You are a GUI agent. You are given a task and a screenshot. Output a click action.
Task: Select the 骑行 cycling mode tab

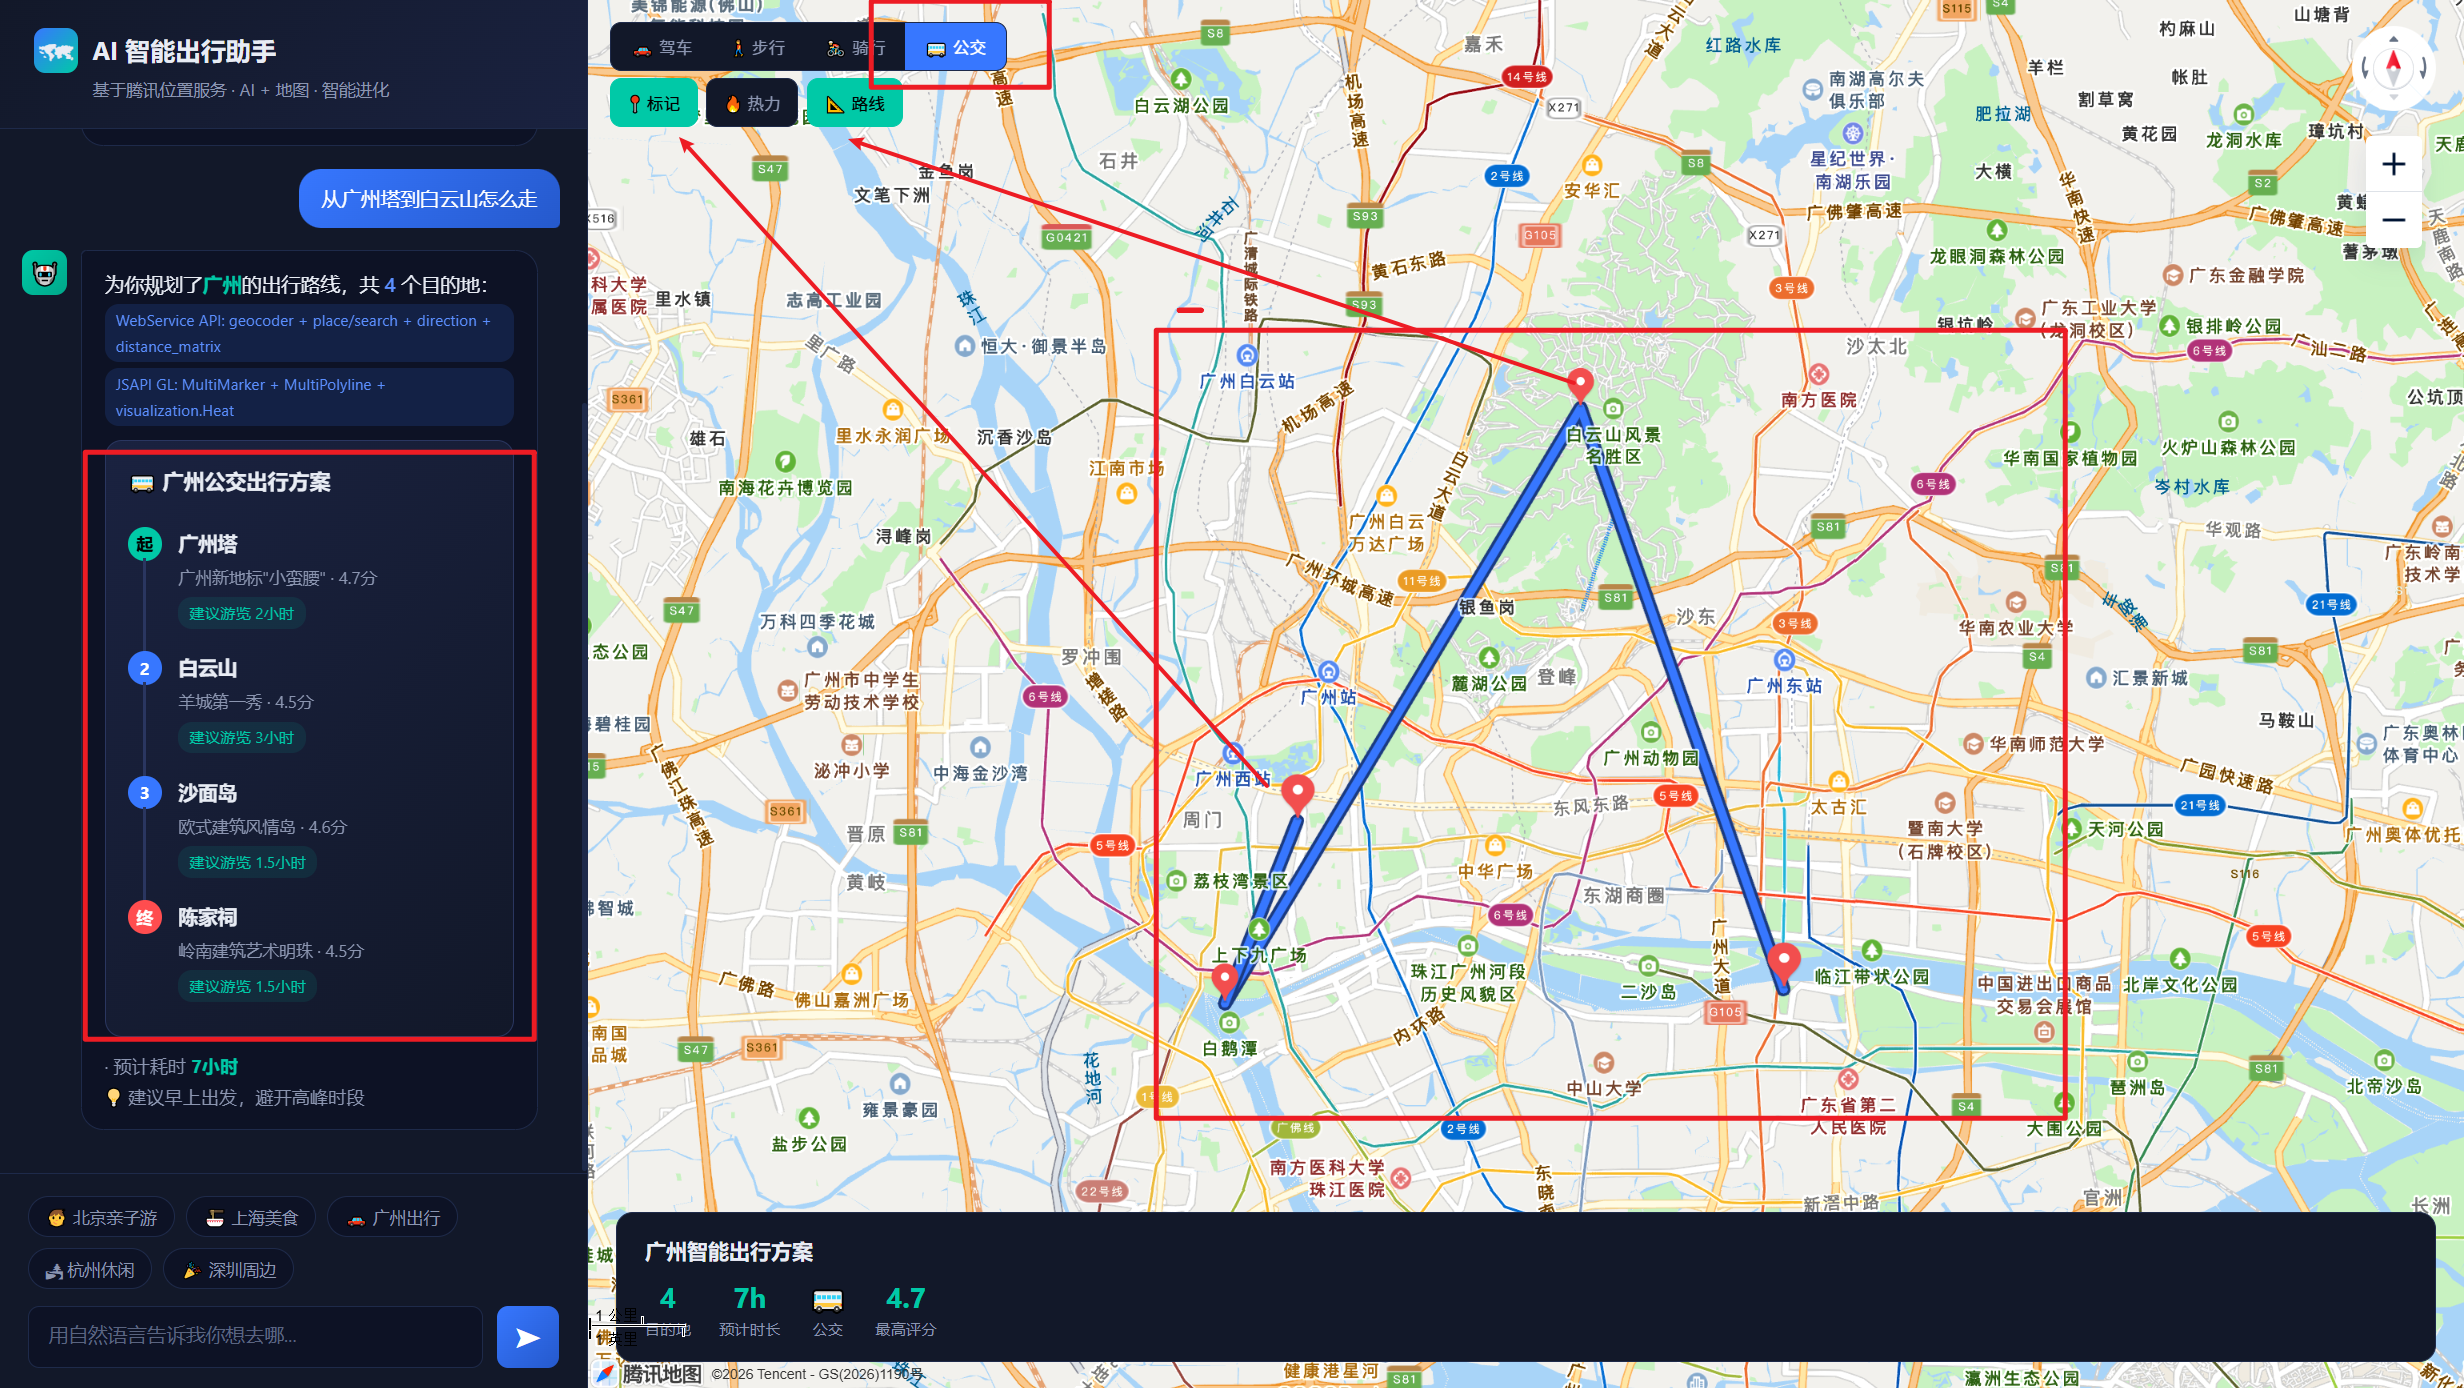click(856, 47)
